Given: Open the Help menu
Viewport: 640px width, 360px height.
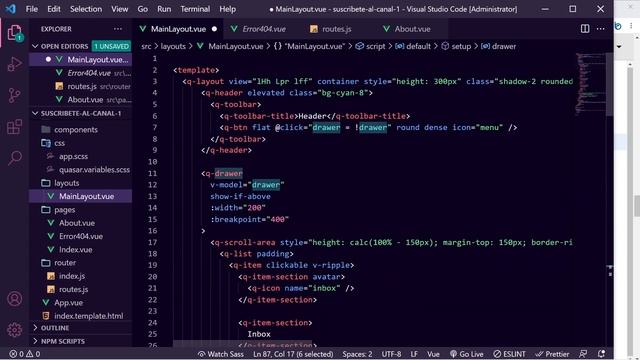Looking at the screenshot, I should click(227, 9).
